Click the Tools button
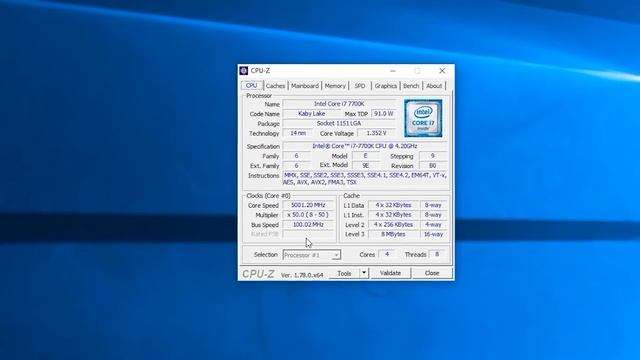The image size is (640, 360). [x=344, y=273]
